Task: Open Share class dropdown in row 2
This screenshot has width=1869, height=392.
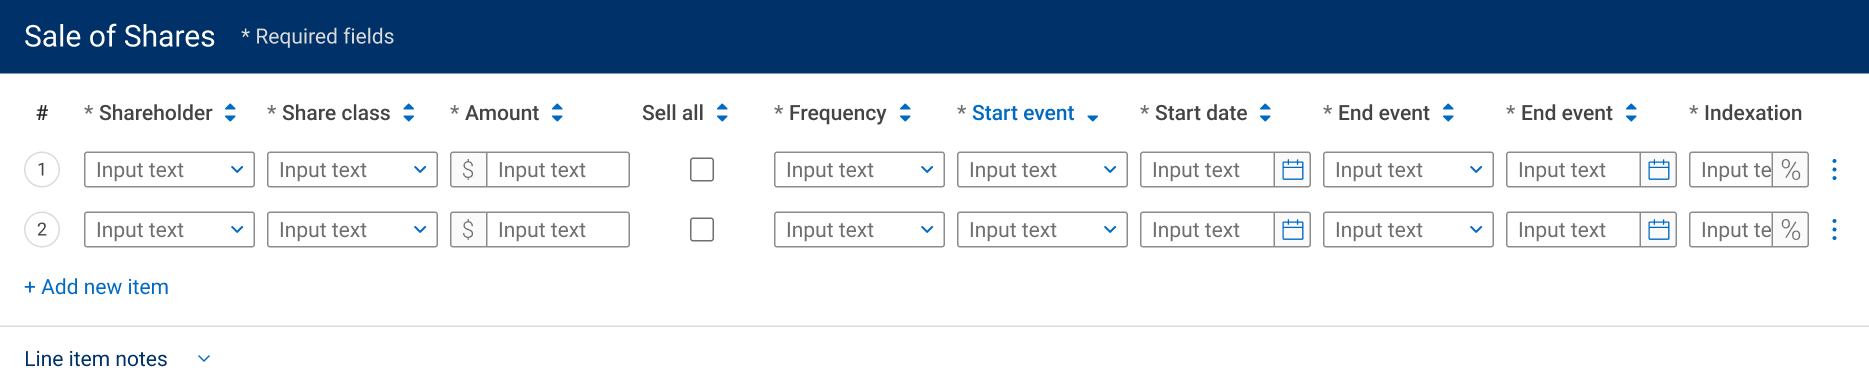Action: click(x=352, y=230)
